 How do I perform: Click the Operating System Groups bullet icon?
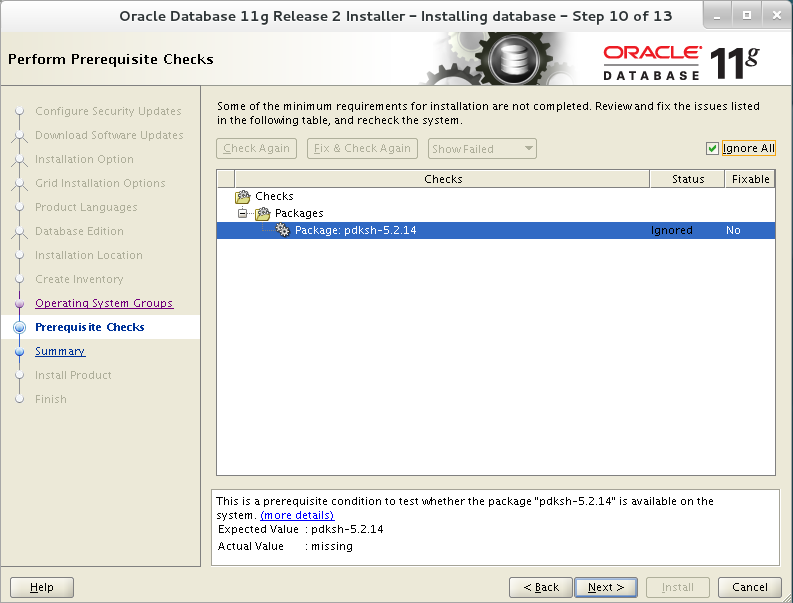19,303
